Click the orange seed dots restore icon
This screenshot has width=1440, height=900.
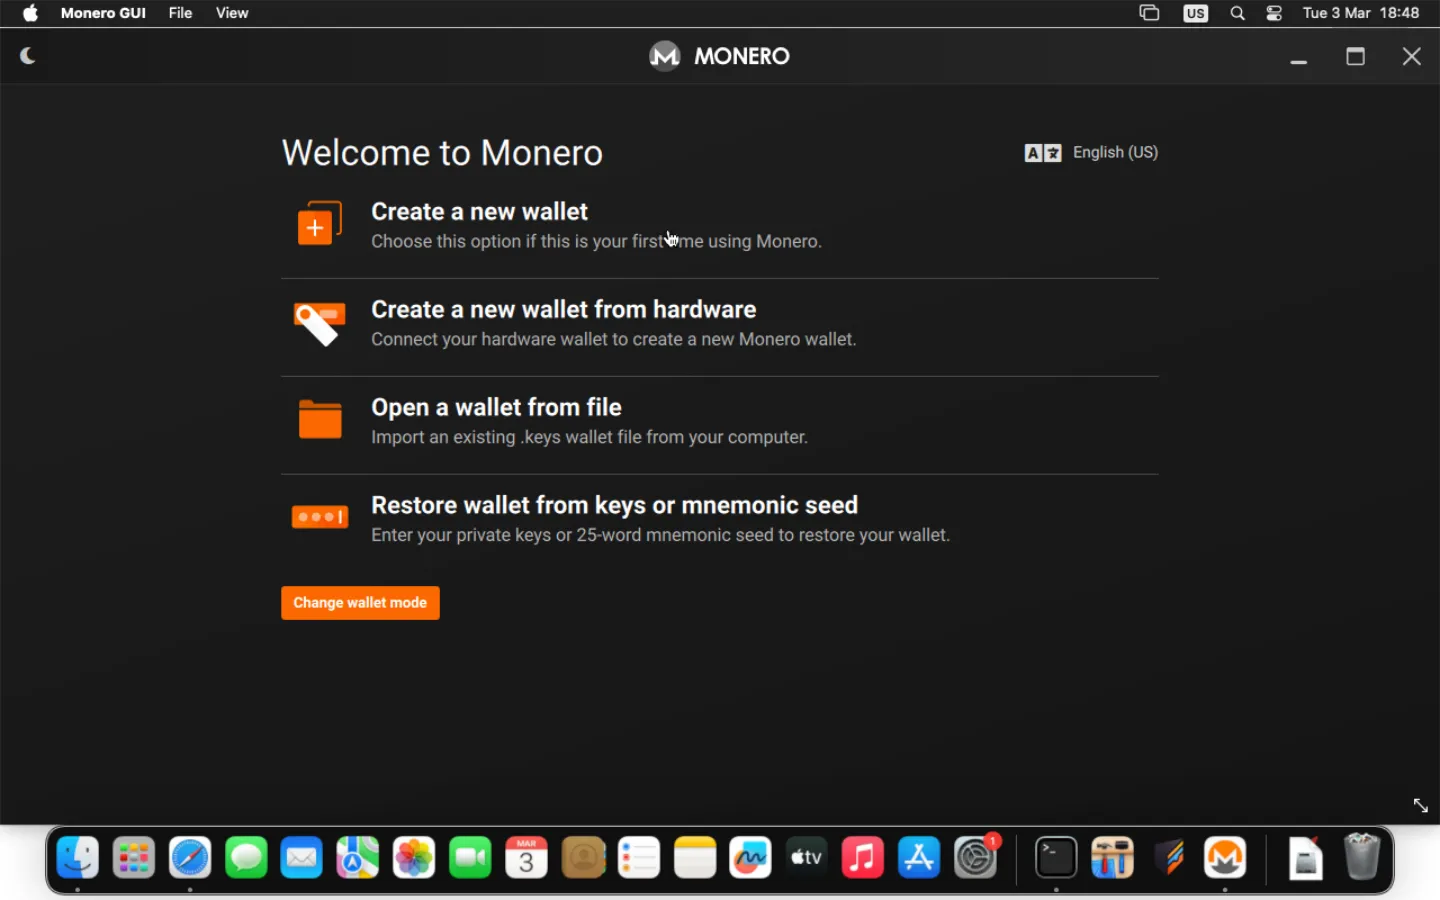pos(320,517)
